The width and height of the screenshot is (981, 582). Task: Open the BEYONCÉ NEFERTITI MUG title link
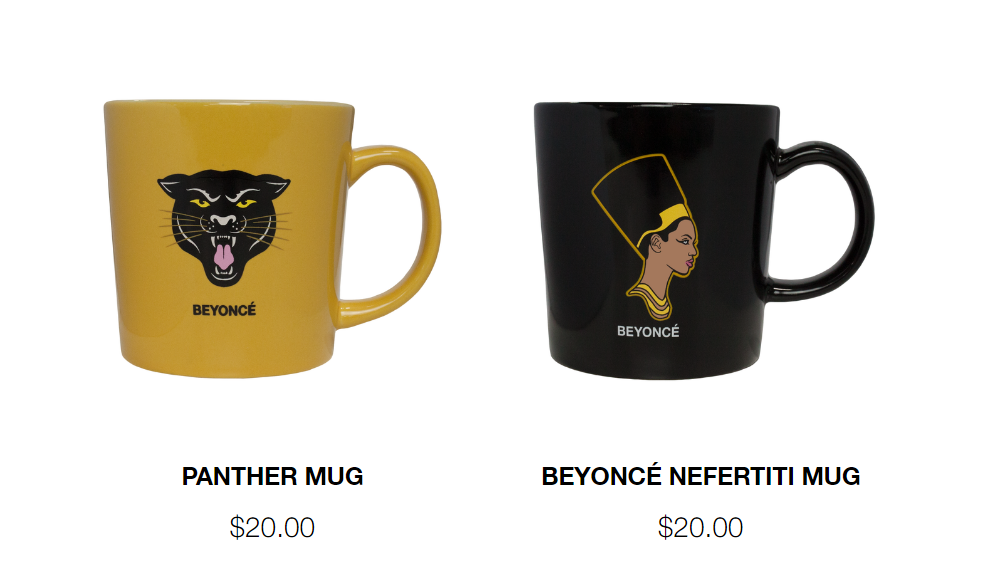(x=701, y=476)
